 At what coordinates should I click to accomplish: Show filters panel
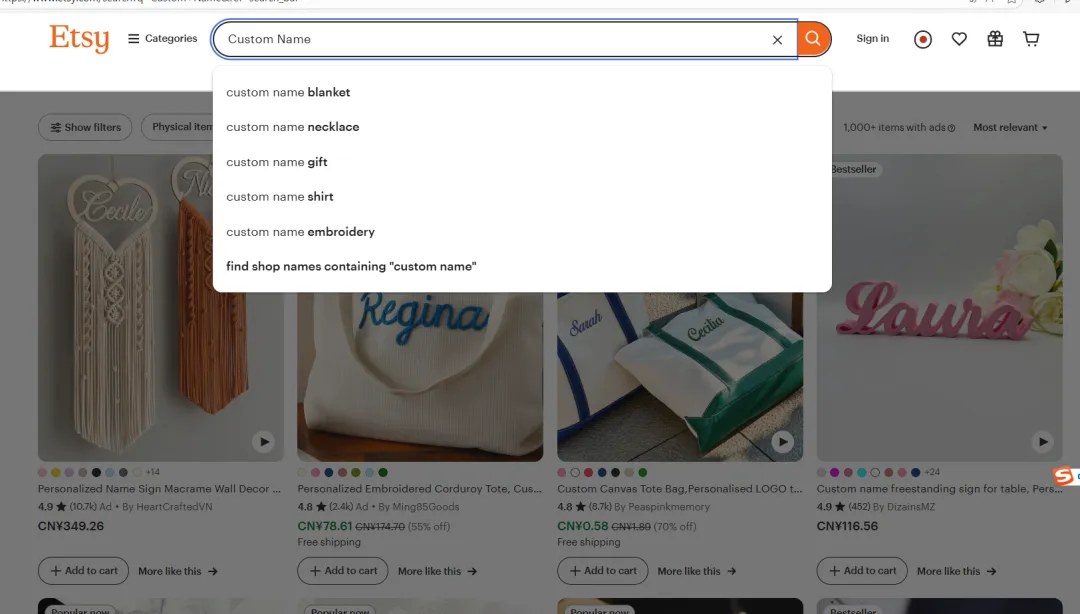point(86,128)
